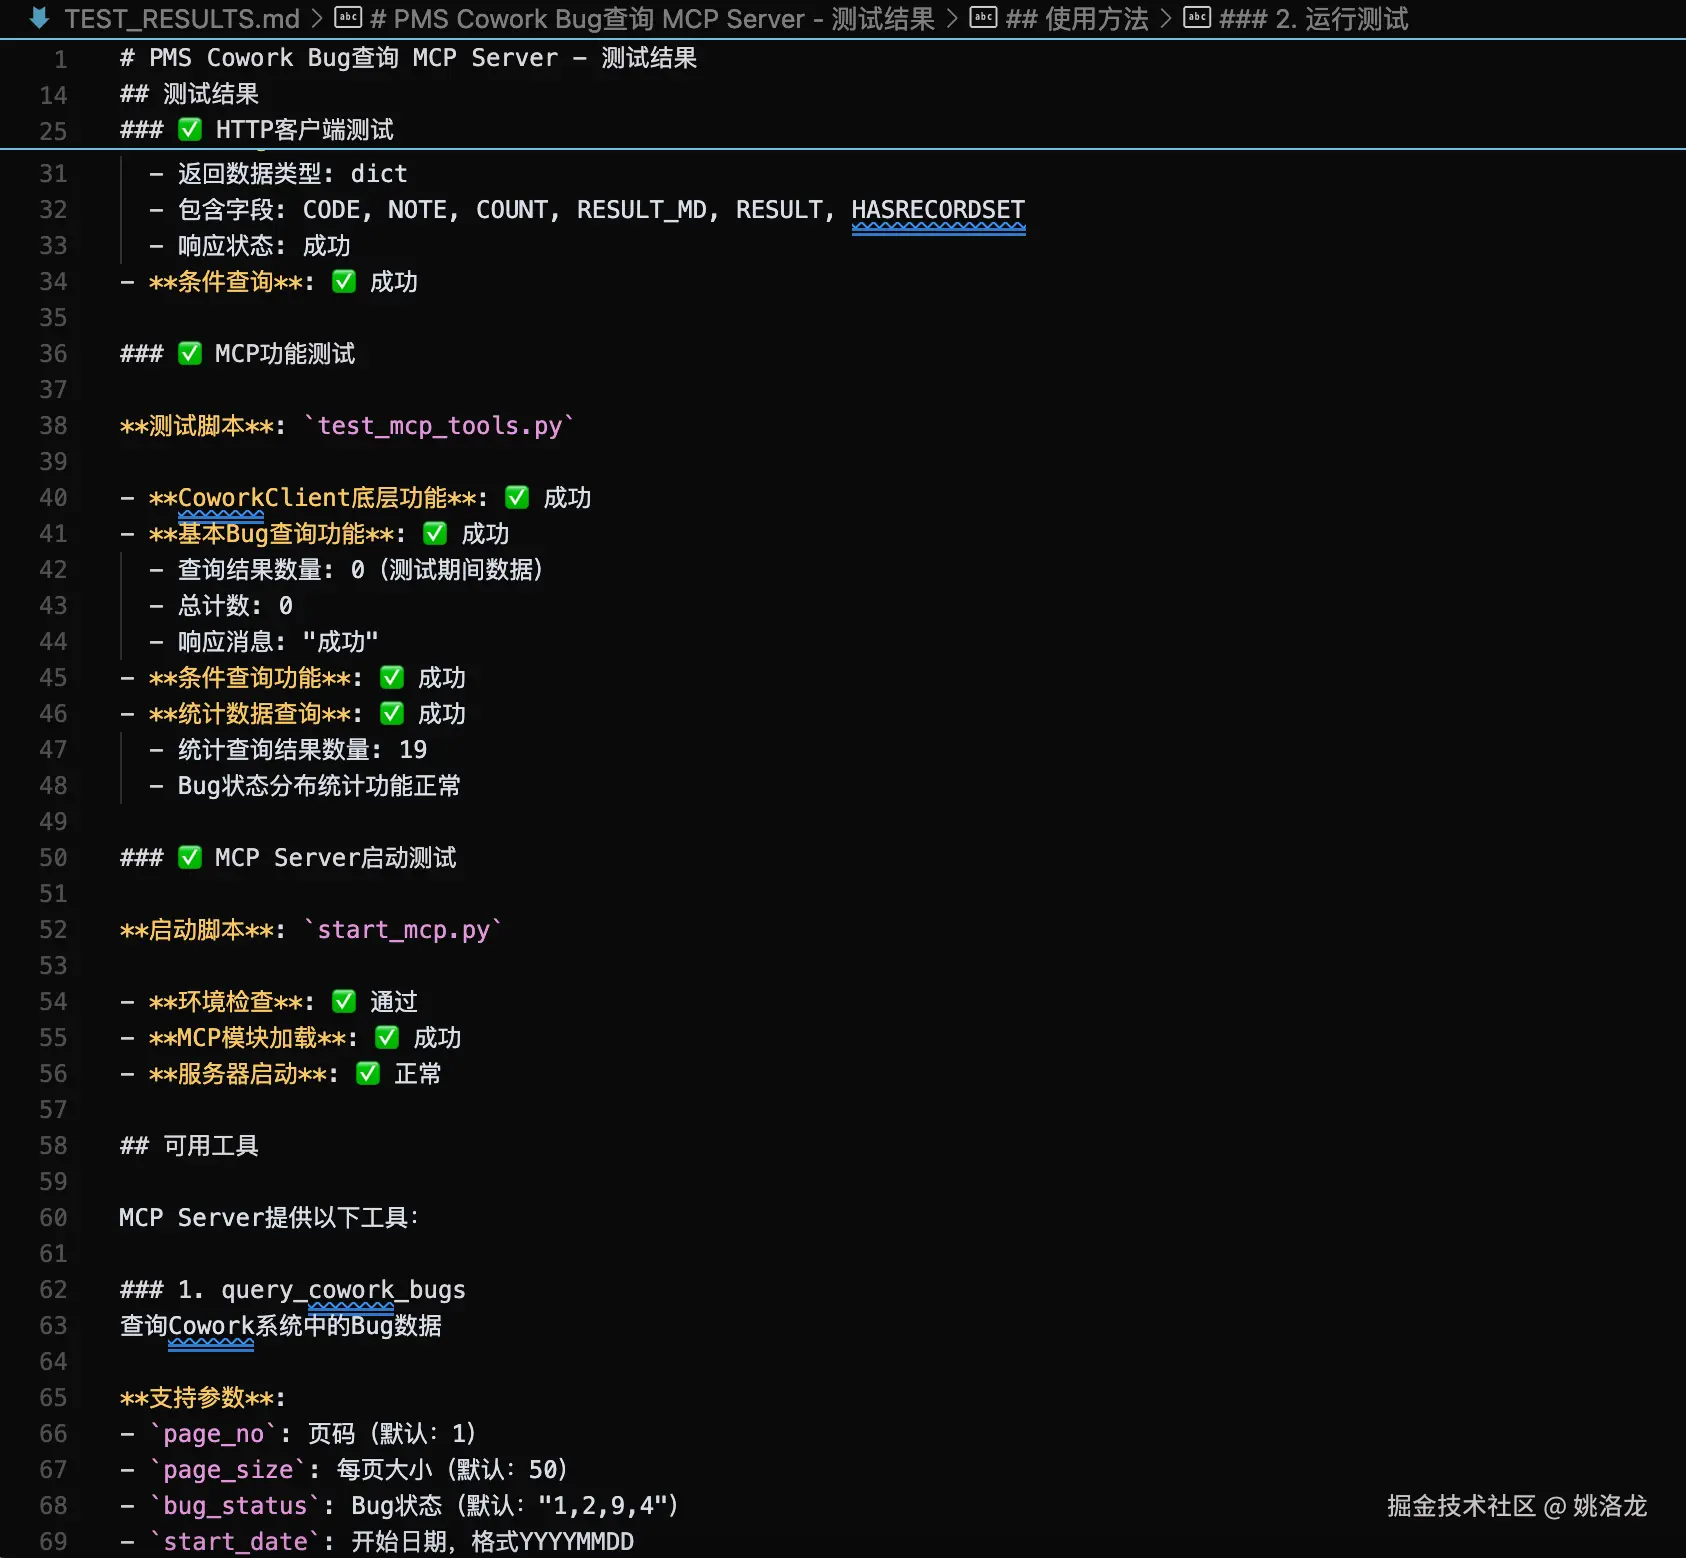The image size is (1686, 1558).
Task: Jump to sticky header '### HTTP客户端测试'
Action: coord(257,130)
